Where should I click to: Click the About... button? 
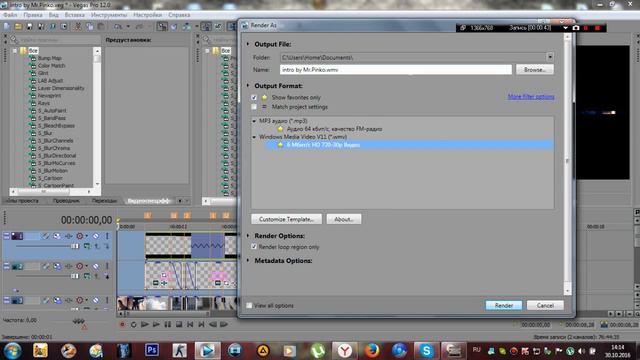tap(344, 219)
